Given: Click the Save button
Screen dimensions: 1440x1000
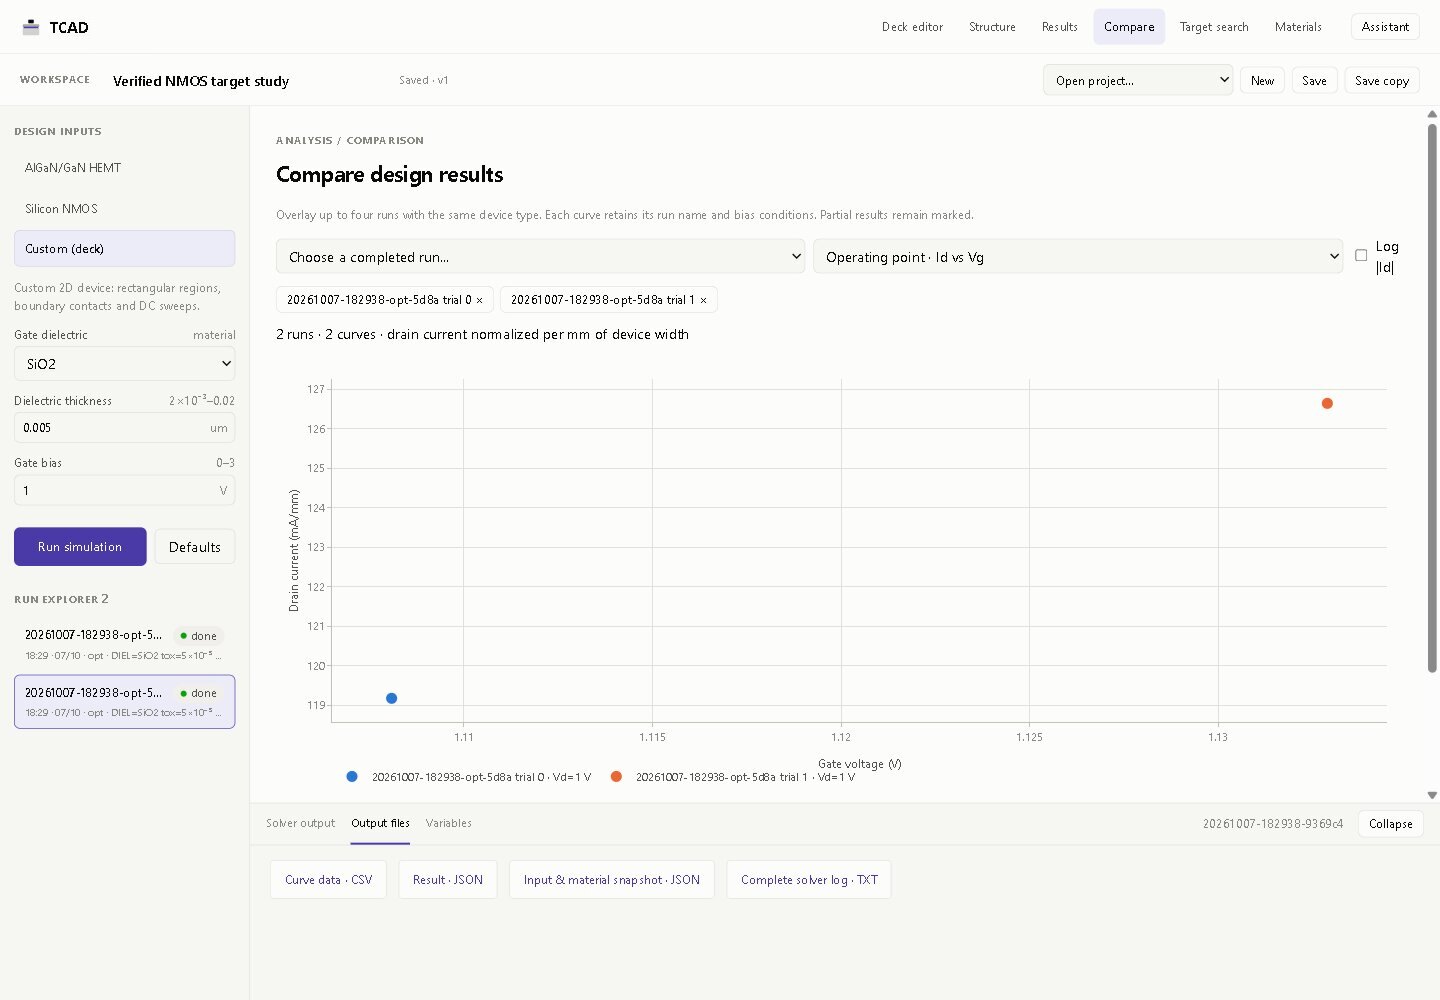Looking at the screenshot, I should coord(1314,80).
